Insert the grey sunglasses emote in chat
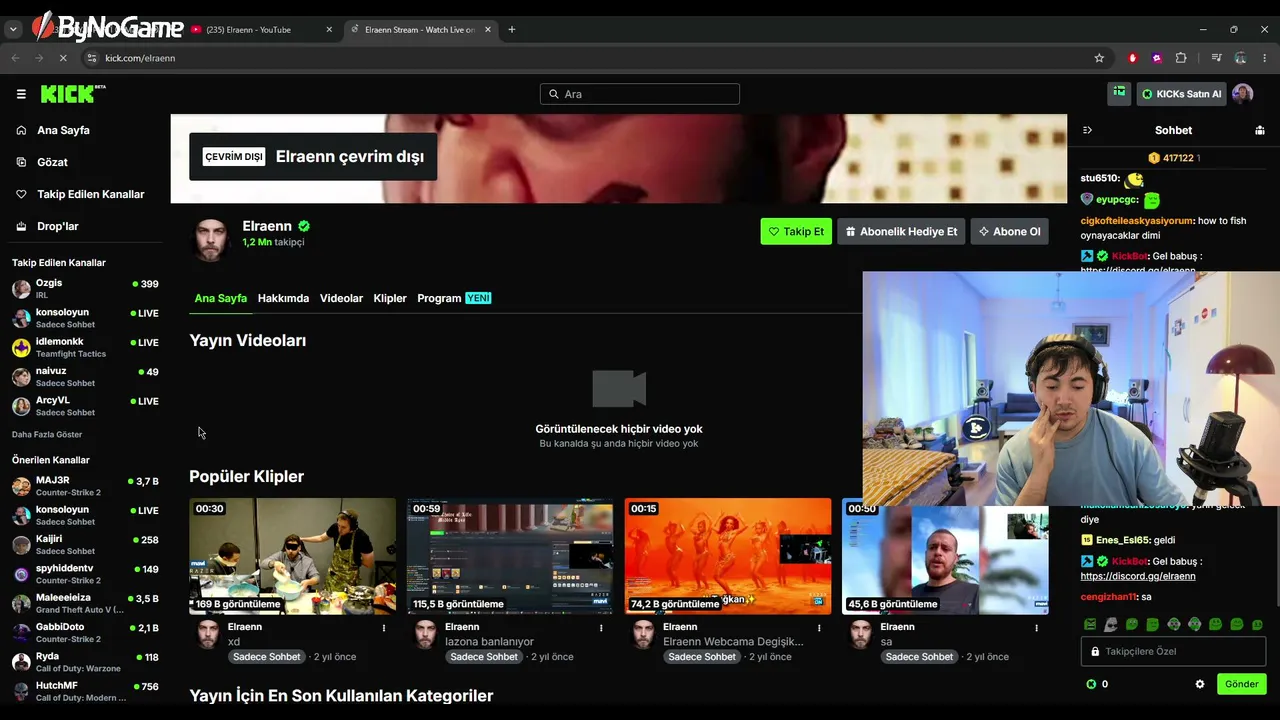Image resolution: width=1280 pixels, height=720 pixels. (1111, 624)
